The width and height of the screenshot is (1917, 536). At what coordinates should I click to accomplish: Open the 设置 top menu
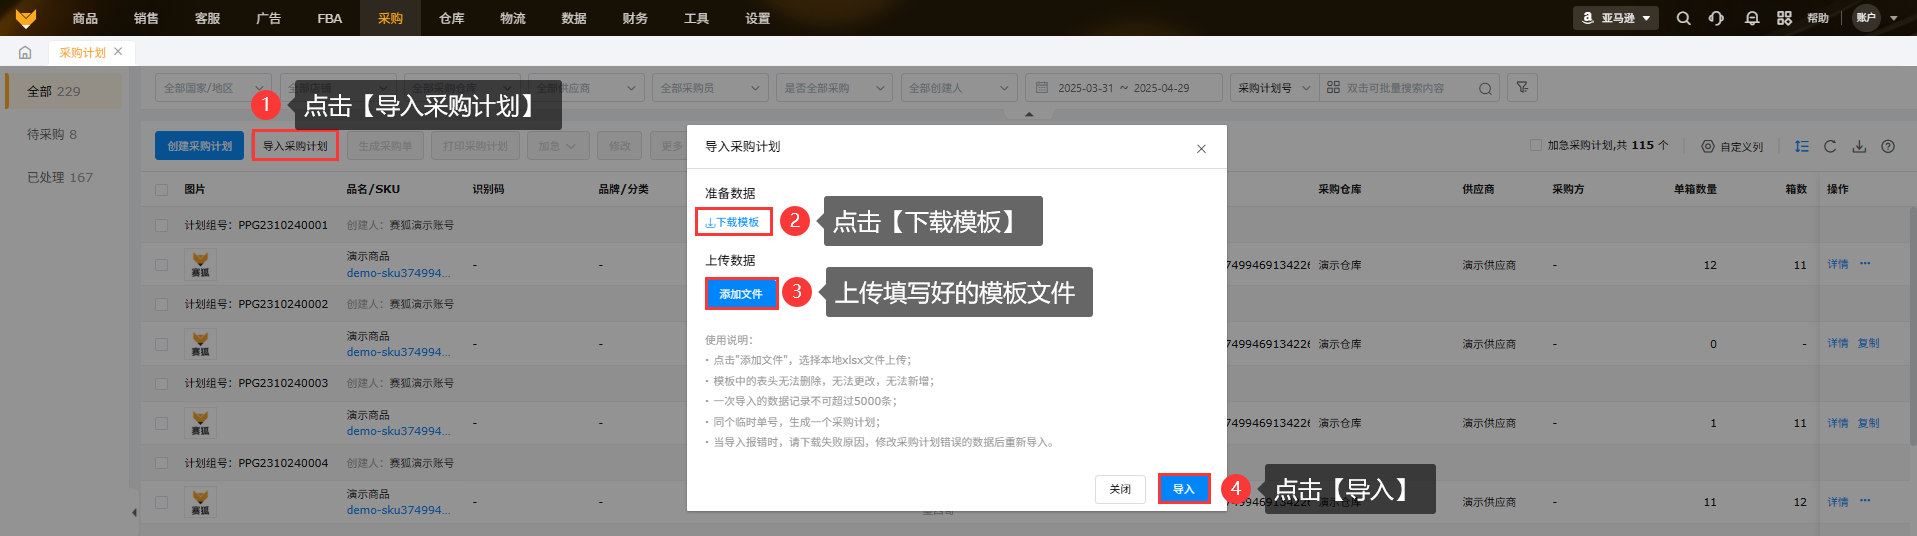click(757, 18)
